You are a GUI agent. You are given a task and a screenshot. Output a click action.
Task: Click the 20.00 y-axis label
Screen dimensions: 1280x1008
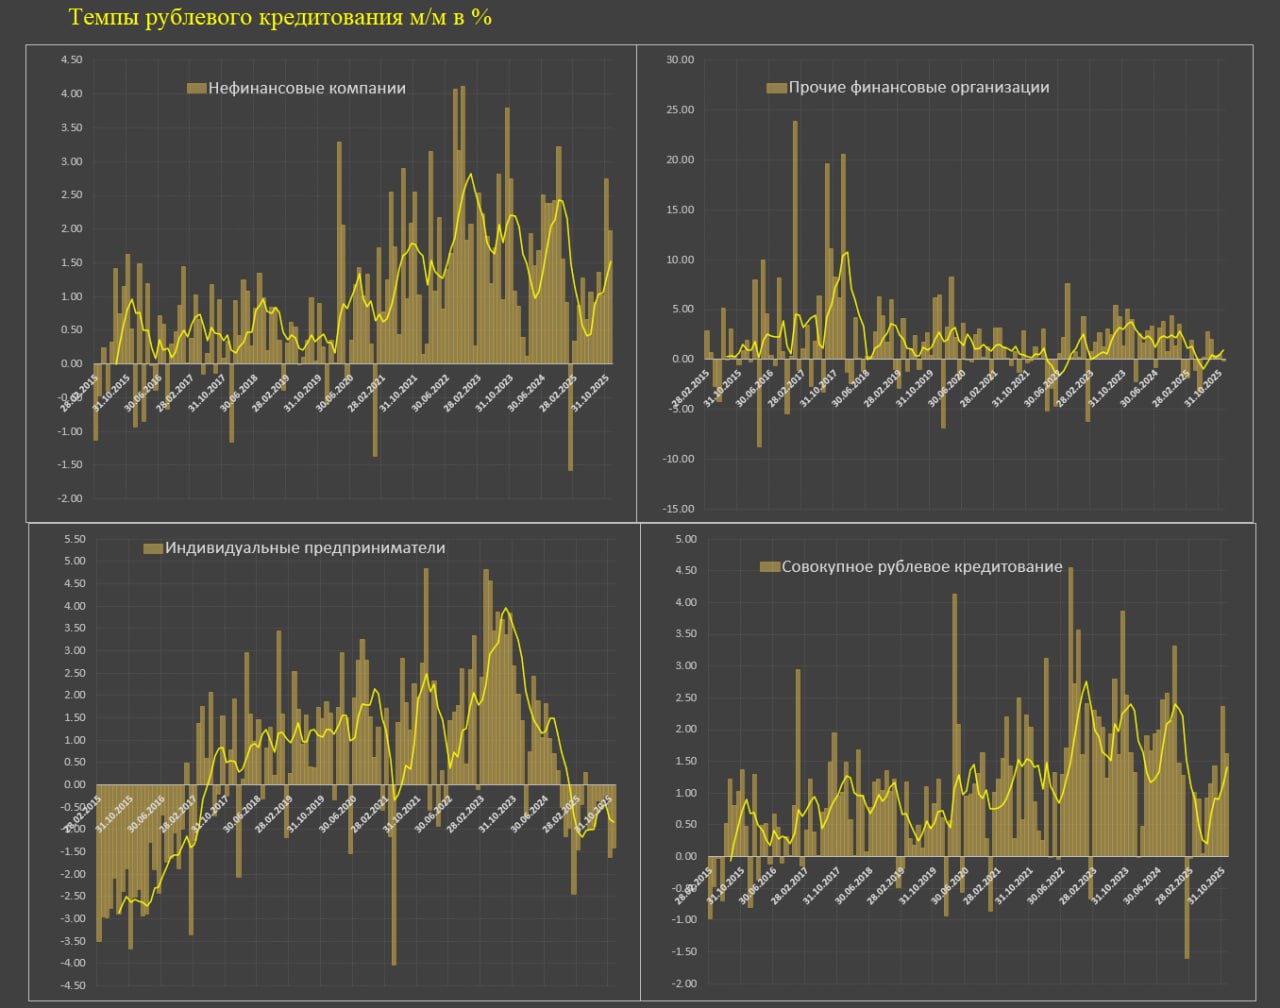pos(679,160)
